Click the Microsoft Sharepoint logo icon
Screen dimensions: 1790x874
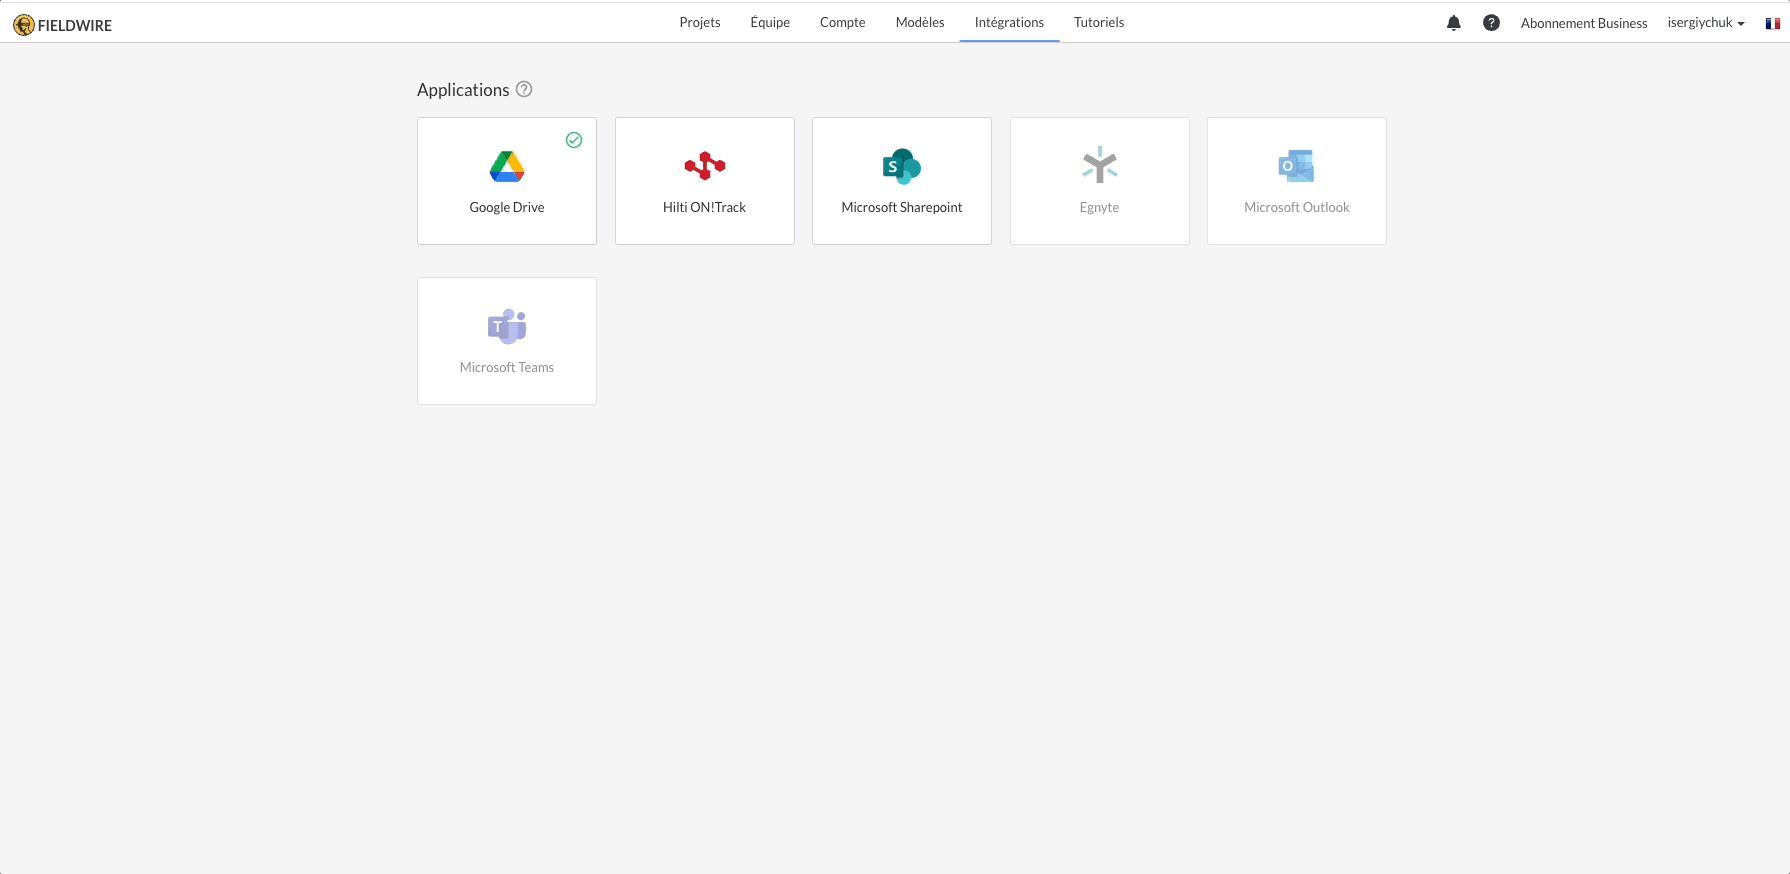click(902, 166)
